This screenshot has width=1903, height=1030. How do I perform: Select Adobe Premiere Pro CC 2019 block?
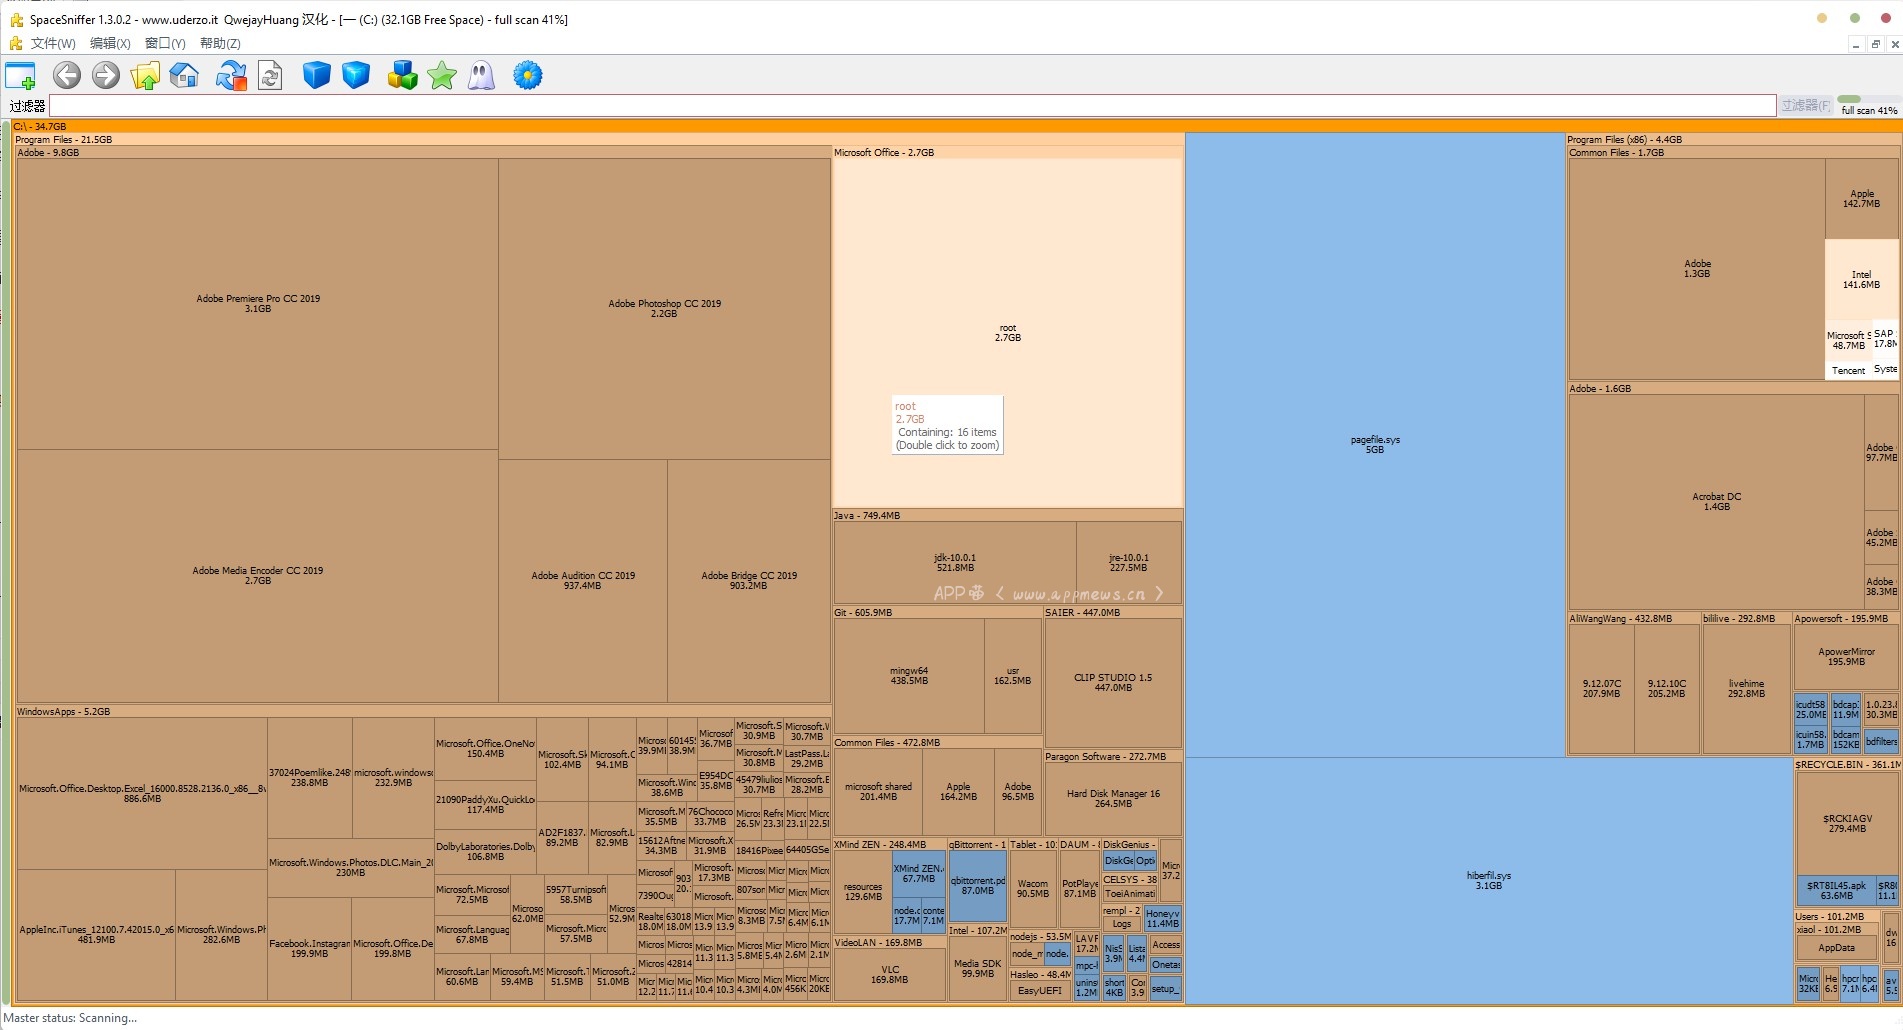tap(258, 304)
